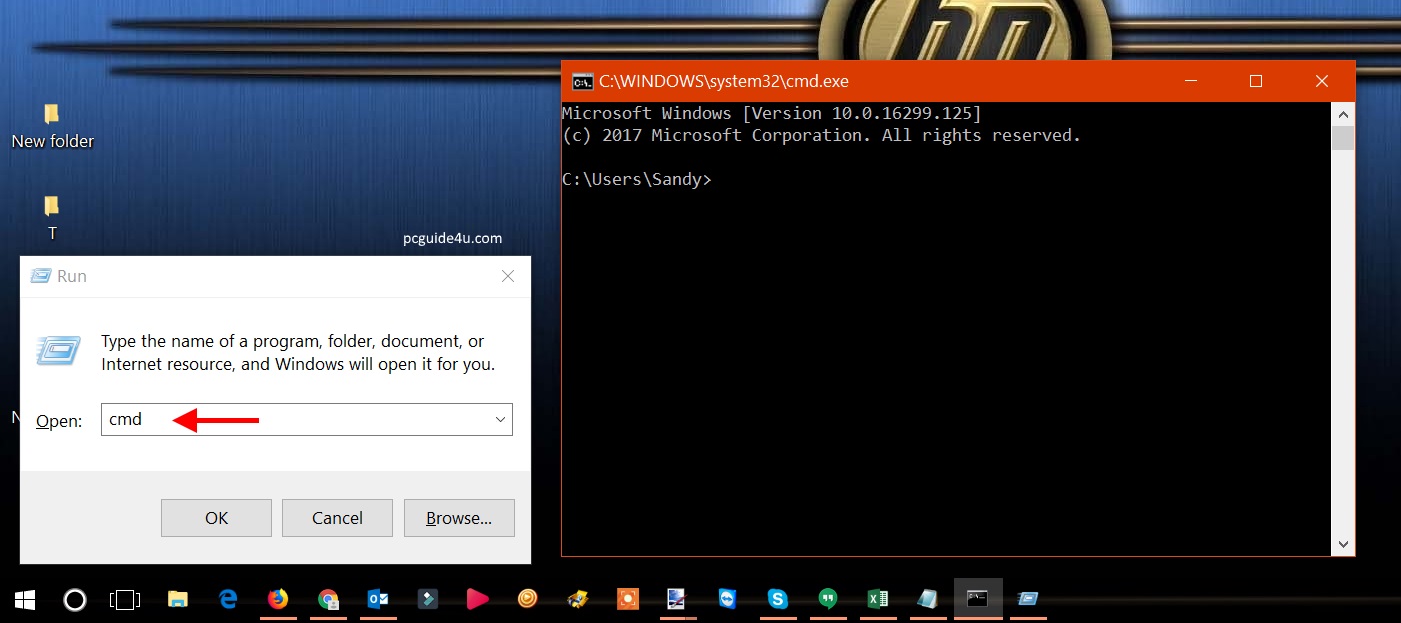Click the cmd window scrollbar down arrow

point(1343,544)
